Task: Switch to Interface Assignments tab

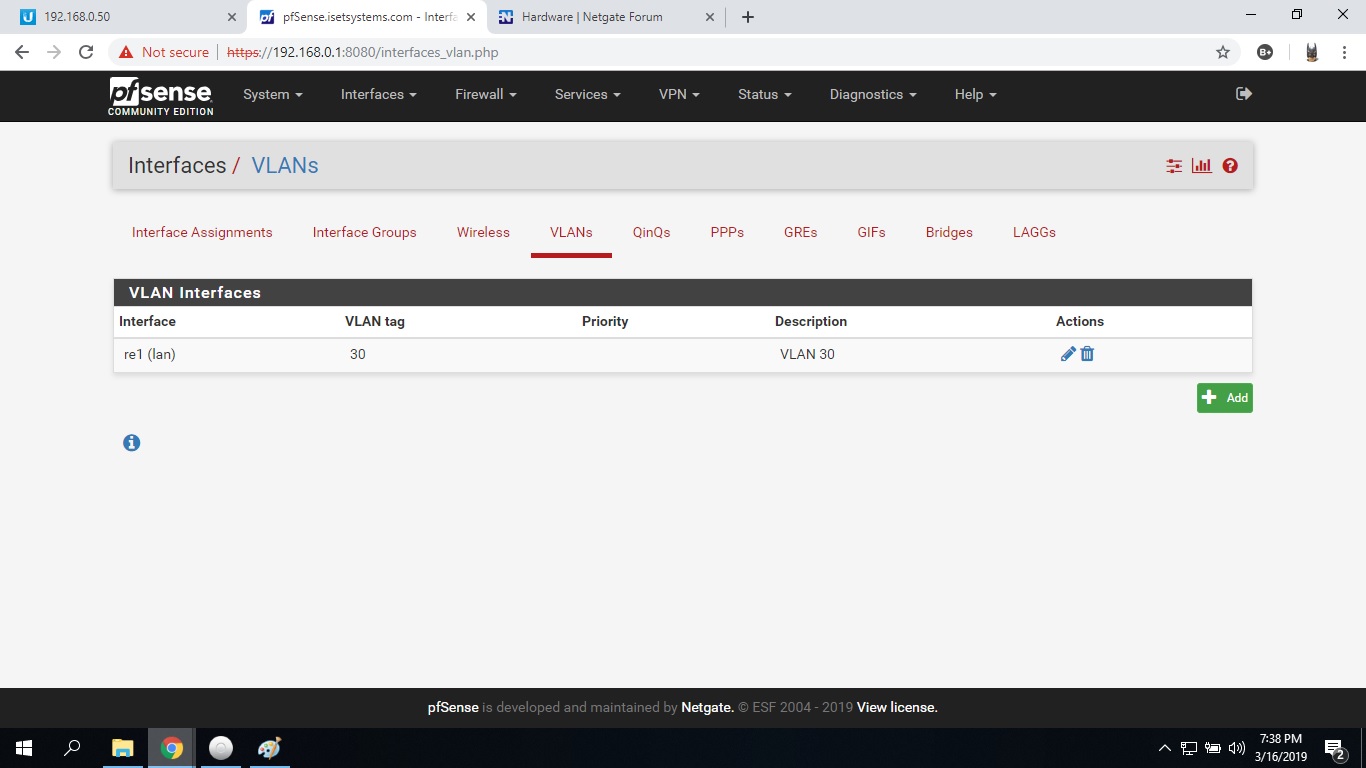Action: (x=202, y=232)
